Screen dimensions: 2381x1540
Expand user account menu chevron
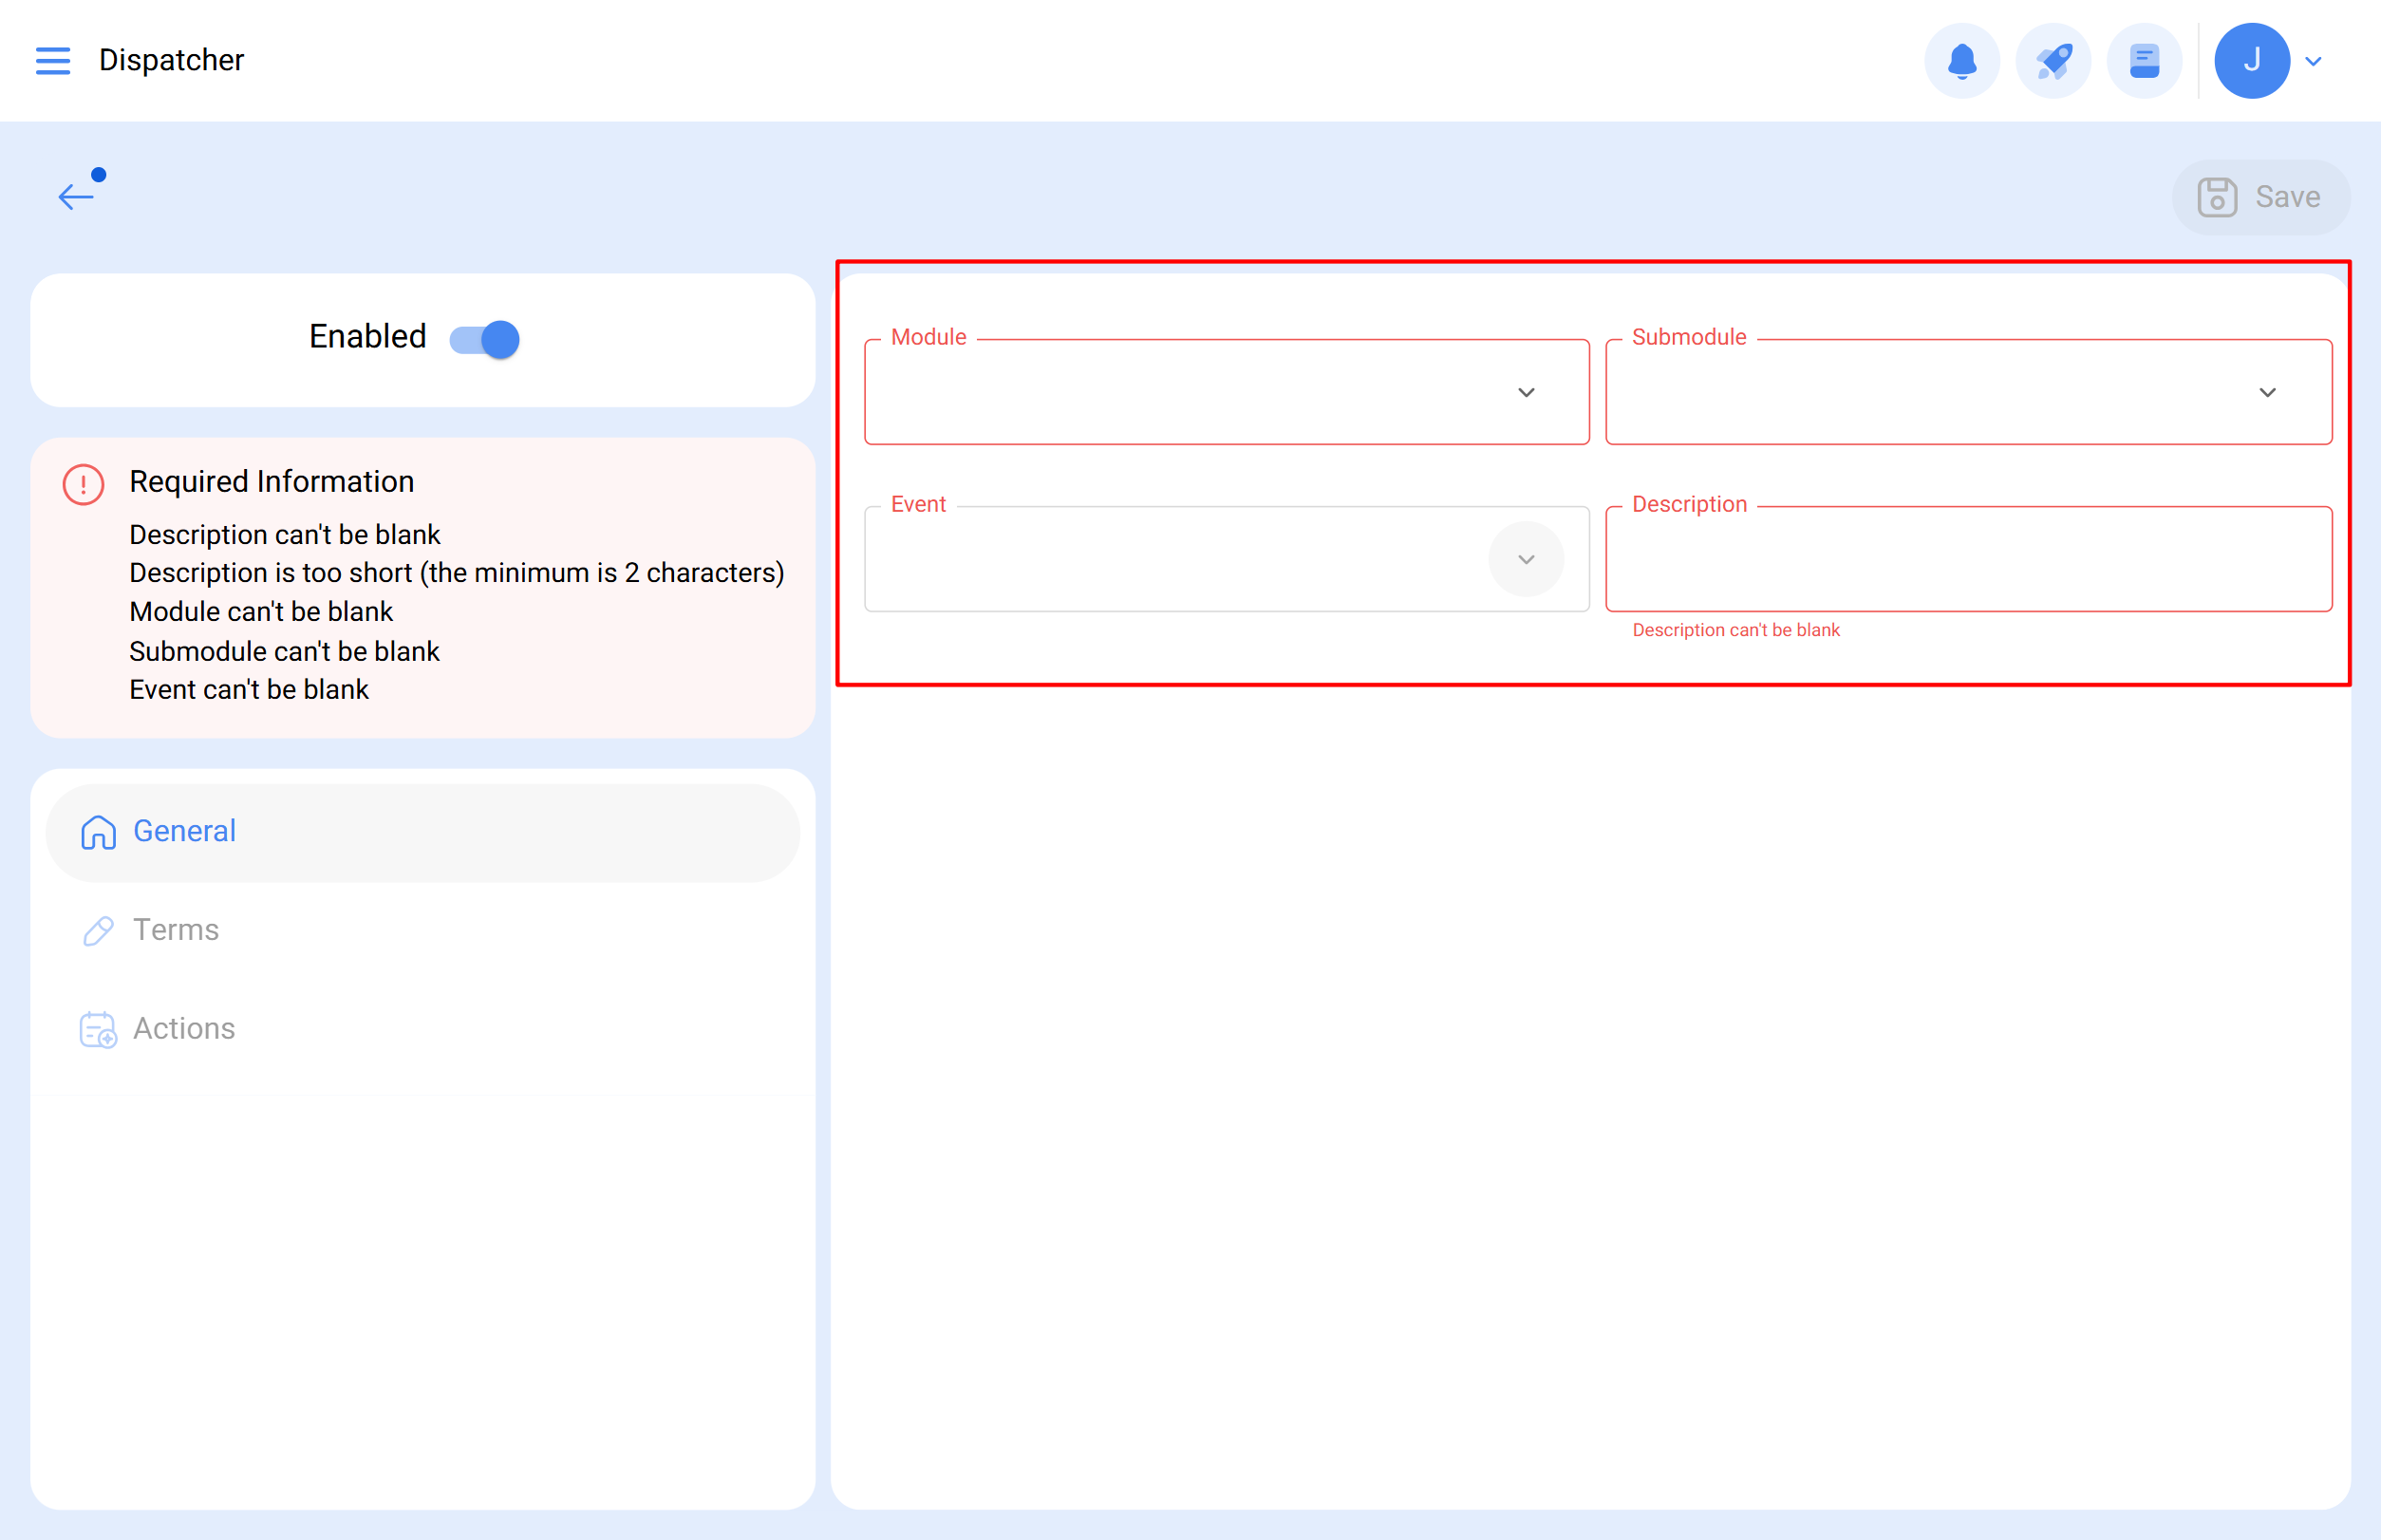click(x=2313, y=61)
